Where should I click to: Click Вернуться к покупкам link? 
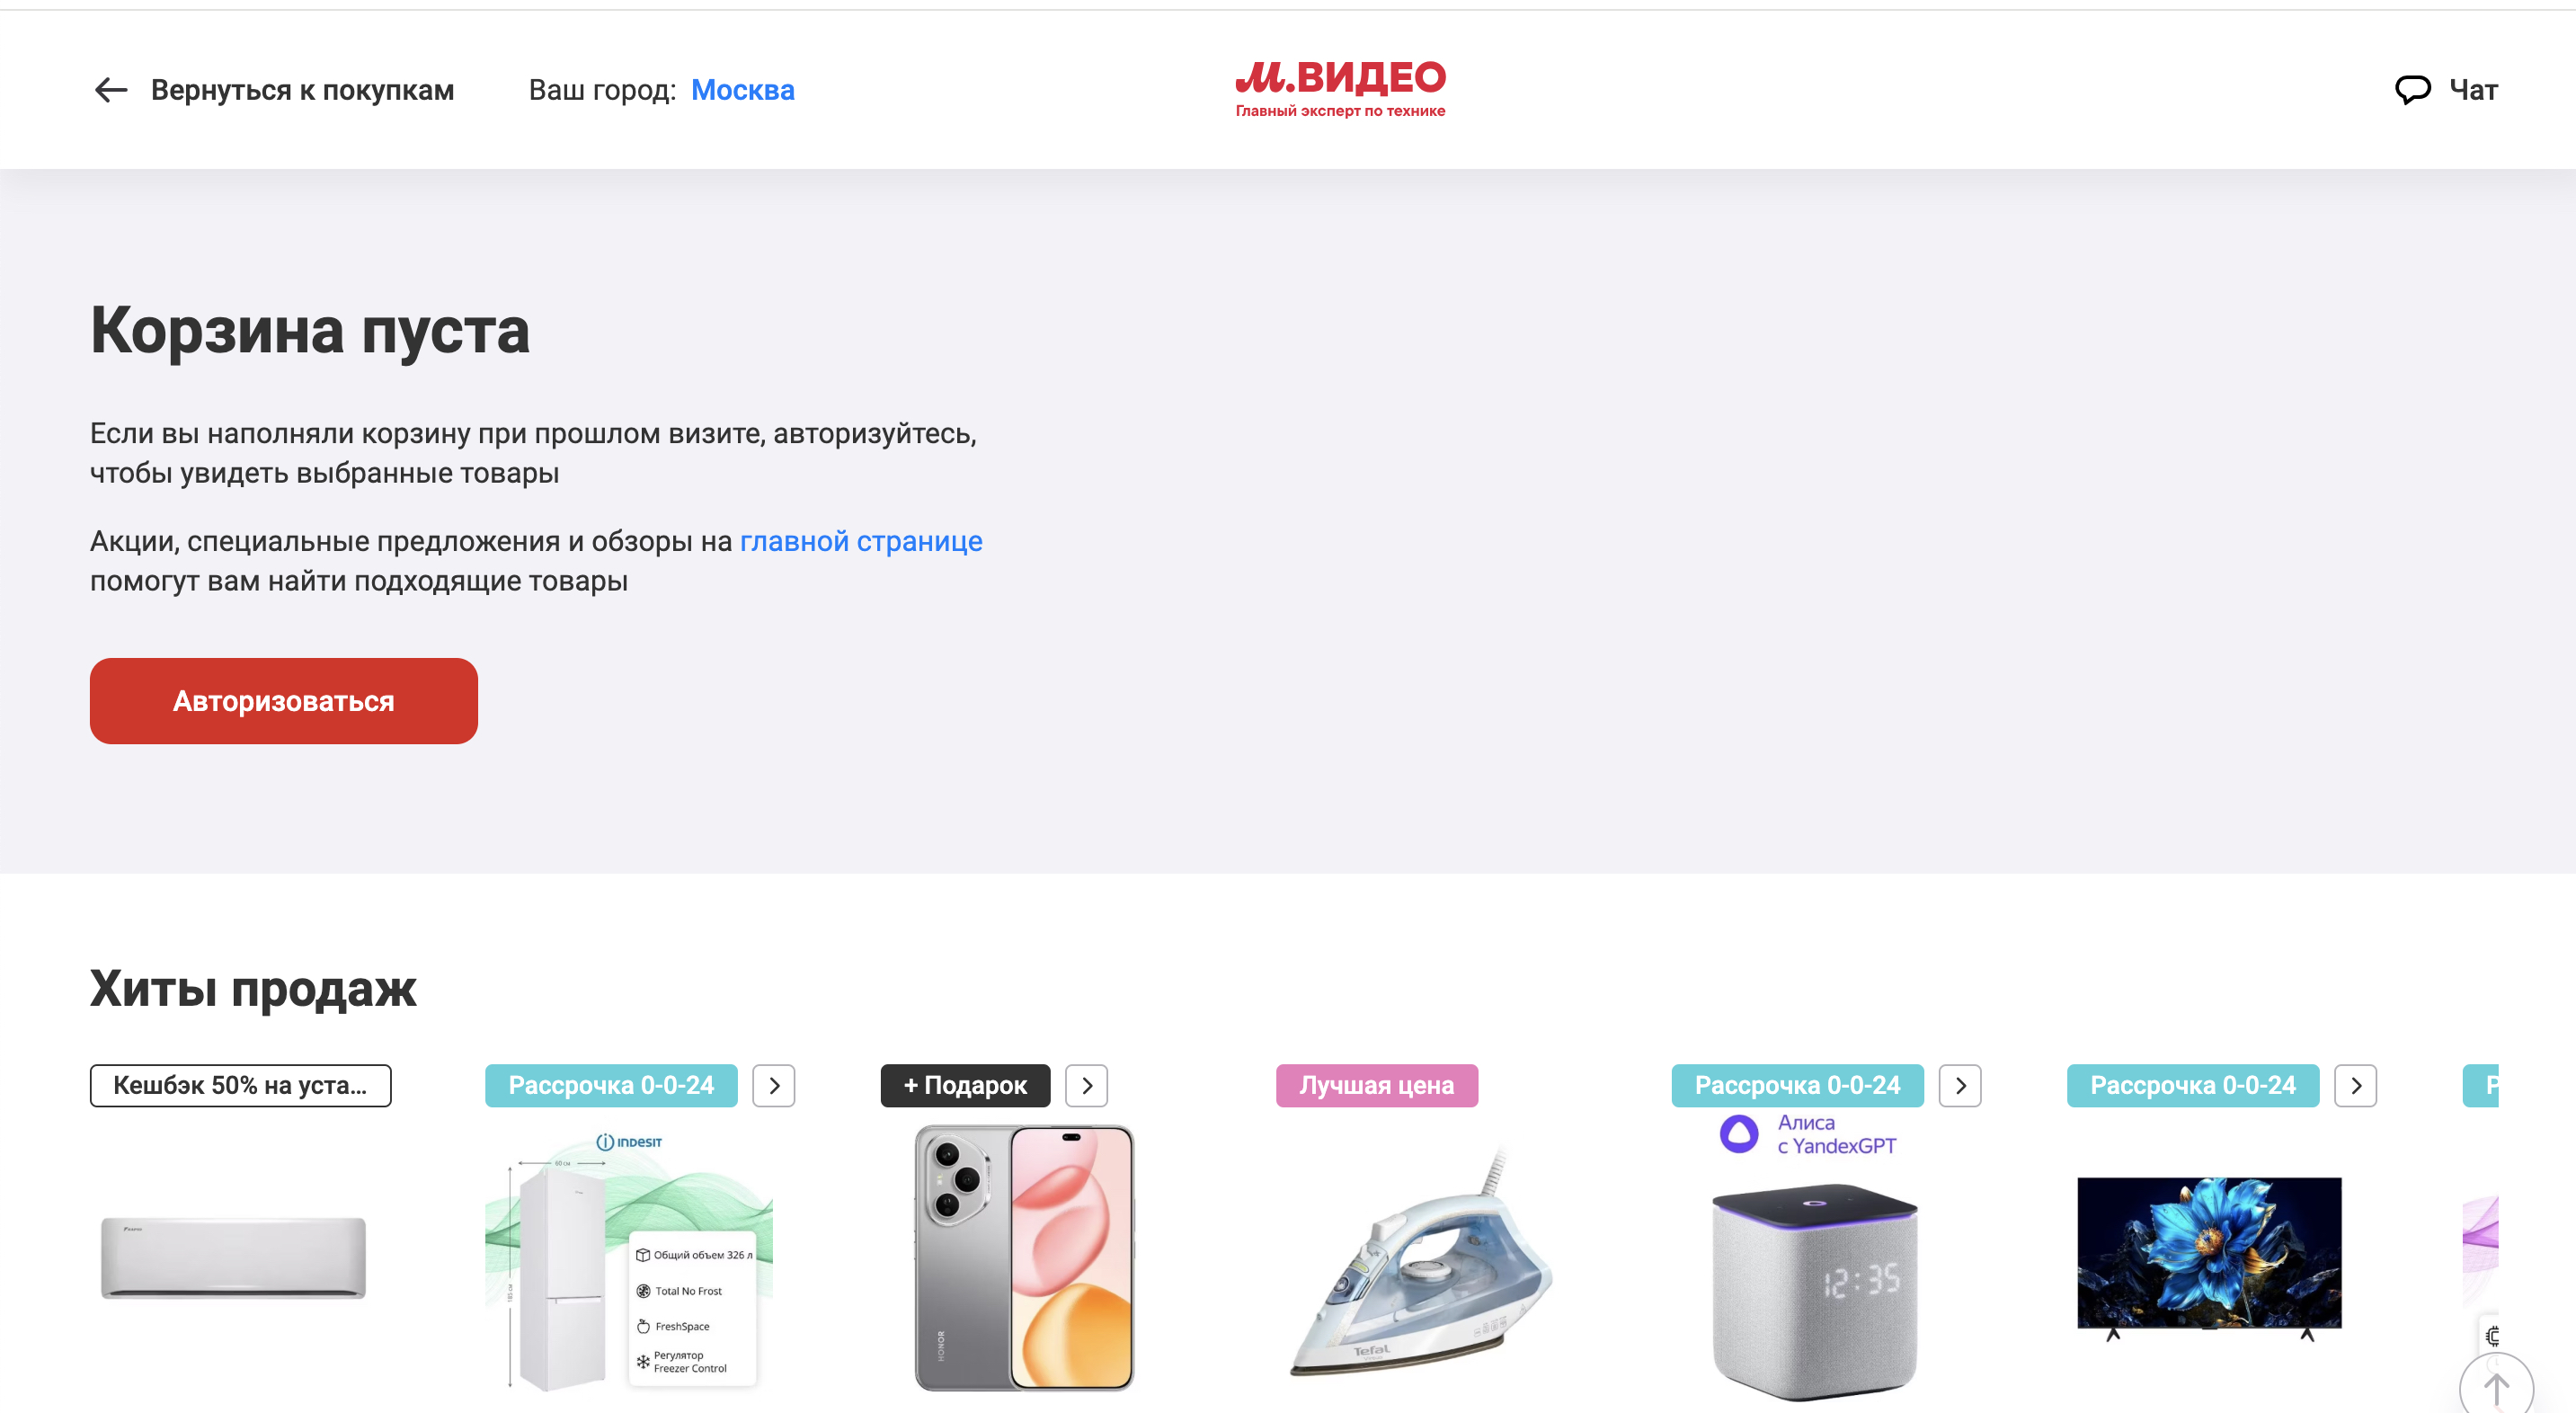(x=302, y=90)
